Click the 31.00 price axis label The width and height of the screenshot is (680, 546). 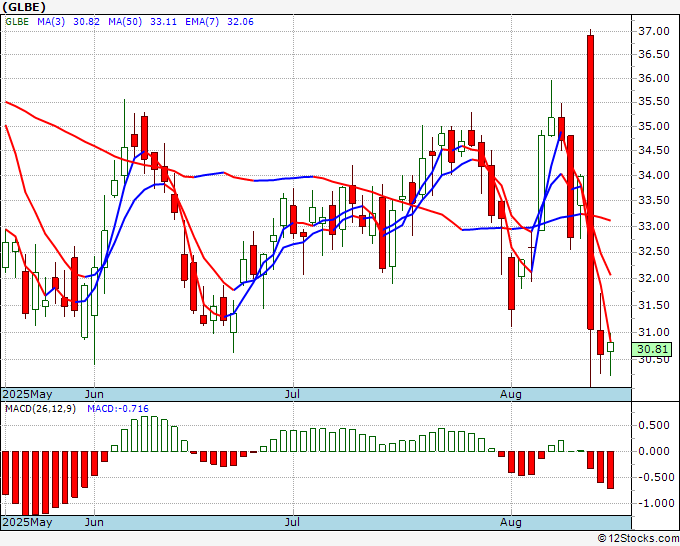654,332
